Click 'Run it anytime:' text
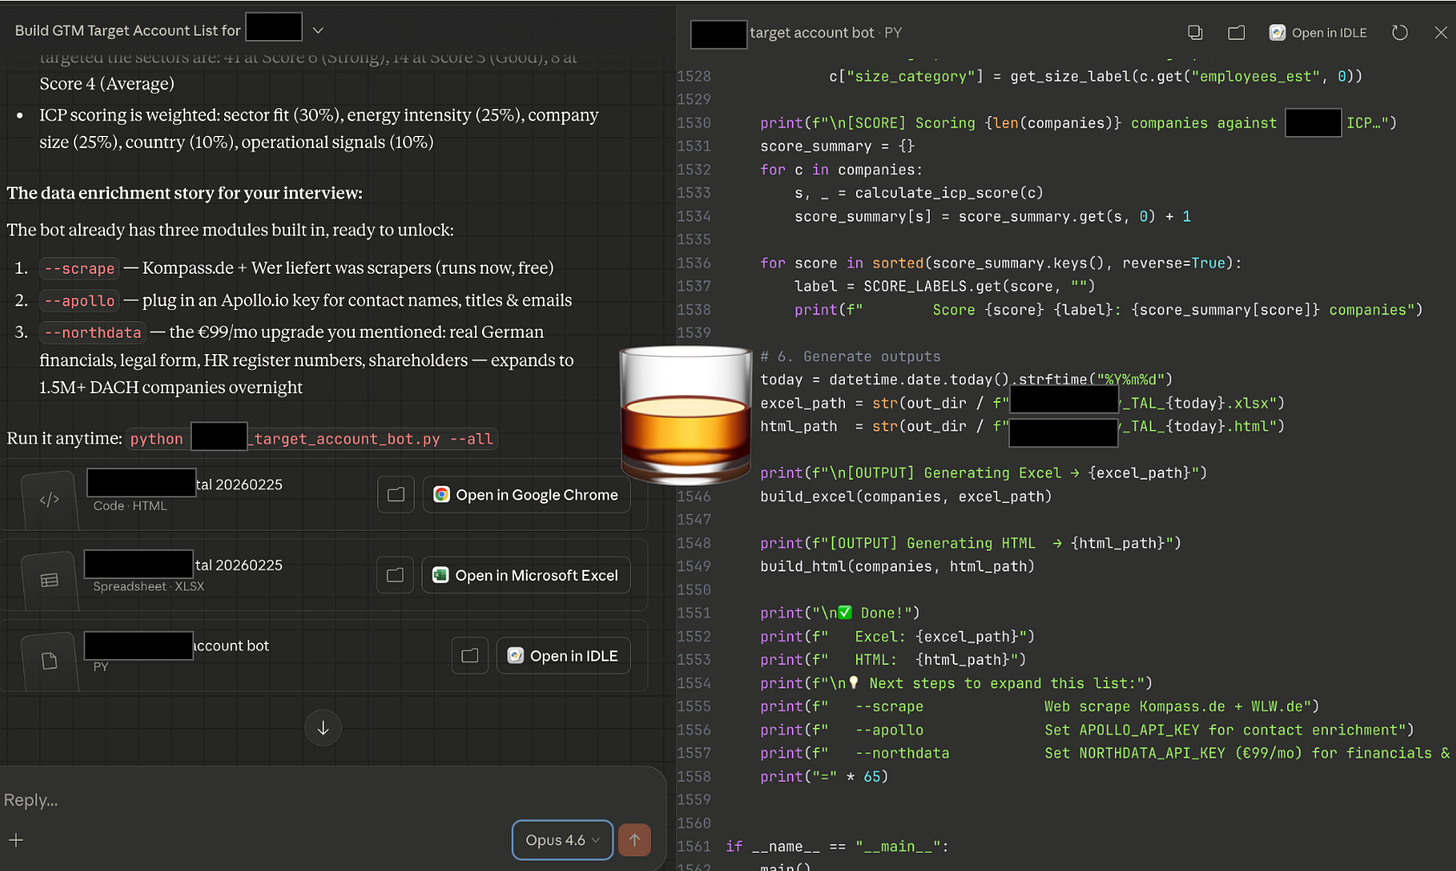This screenshot has height=871, width=1456. (x=64, y=438)
